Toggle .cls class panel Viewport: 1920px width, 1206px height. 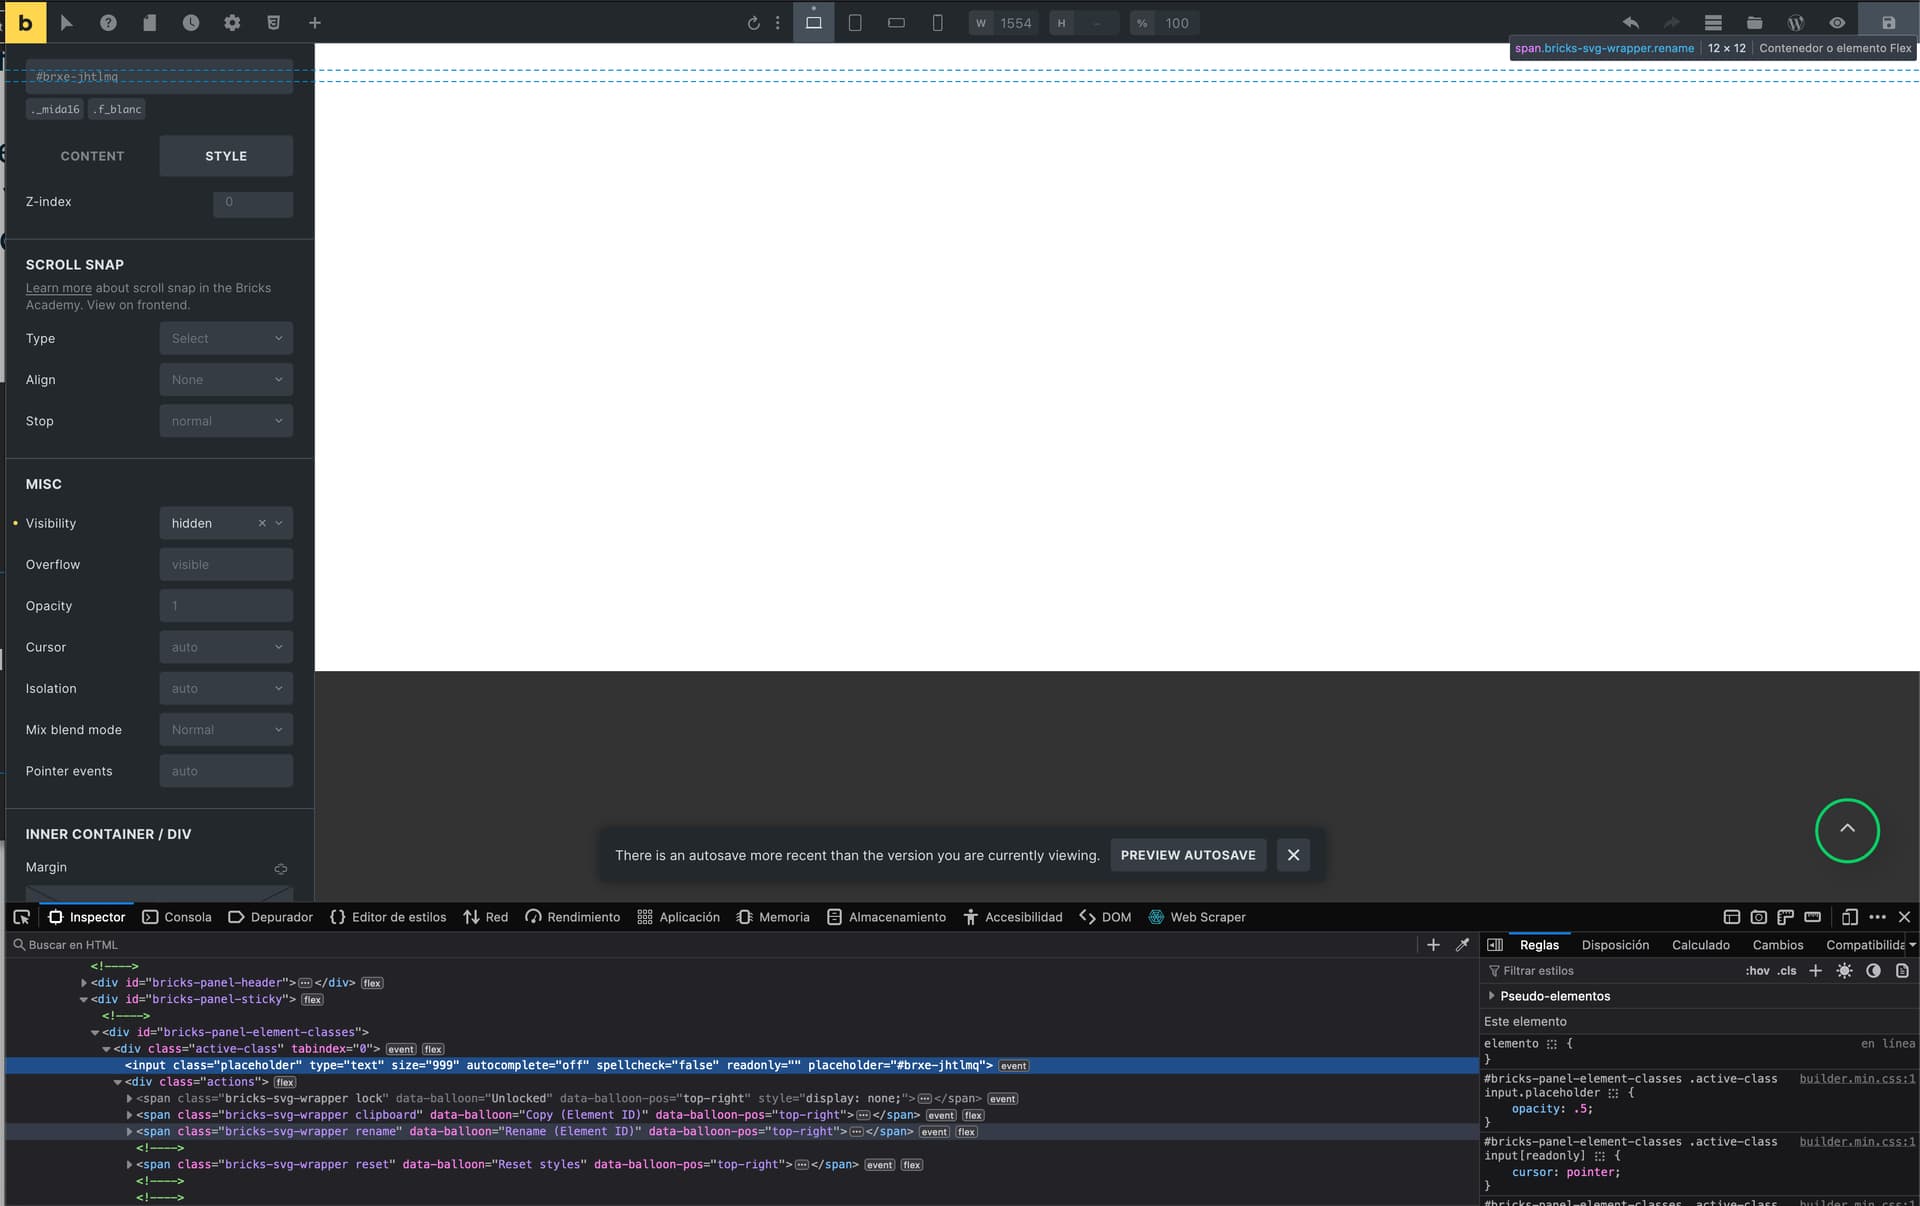point(1786,971)
